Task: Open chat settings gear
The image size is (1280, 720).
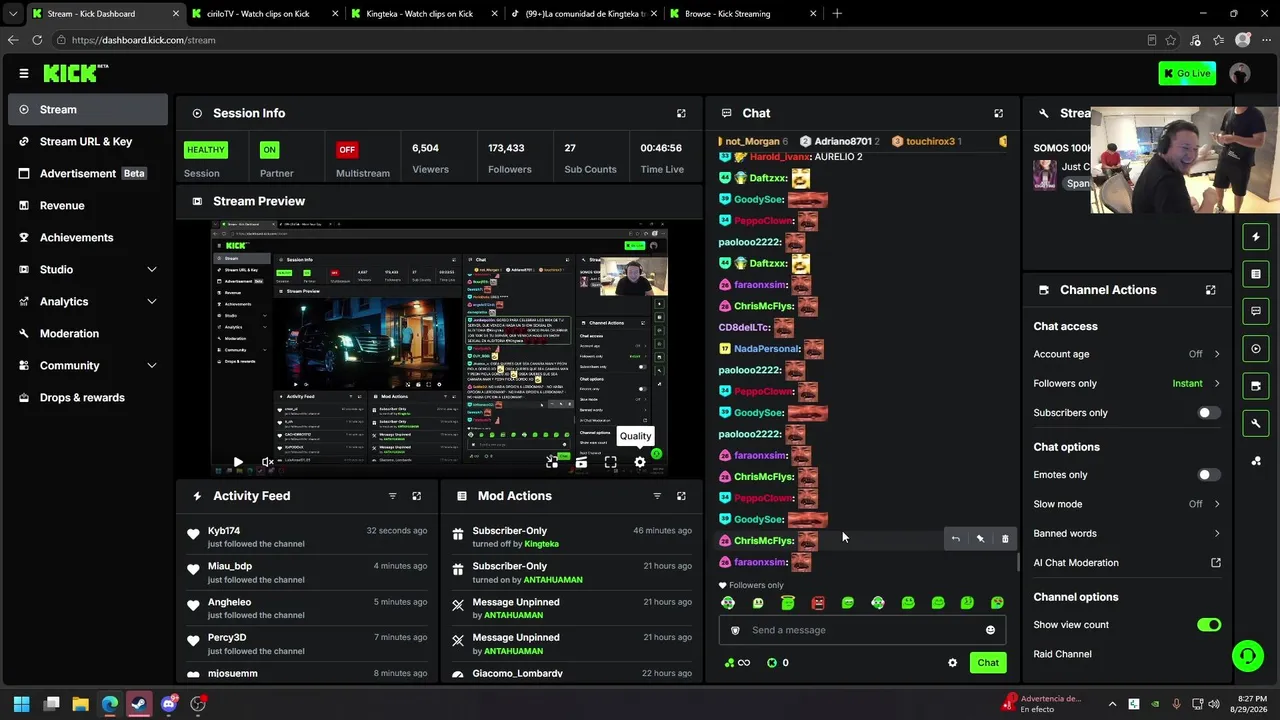Action: [x=952, y=663]
